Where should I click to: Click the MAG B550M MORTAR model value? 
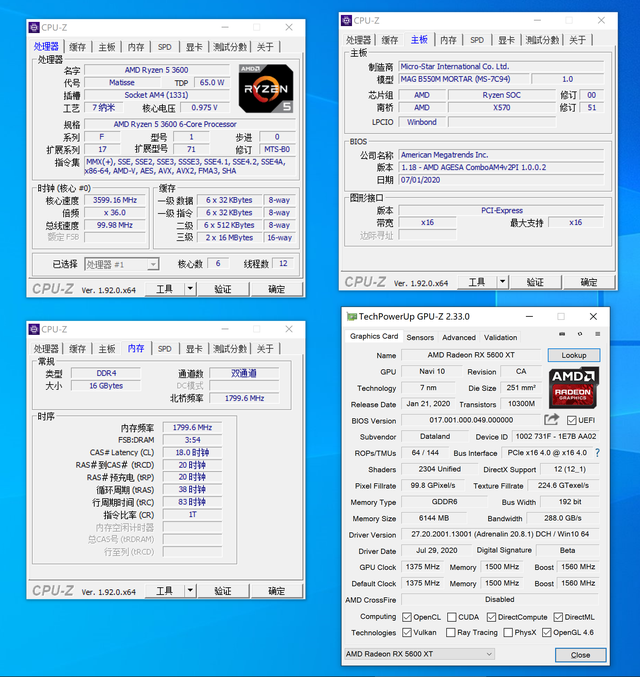[463, 79]
